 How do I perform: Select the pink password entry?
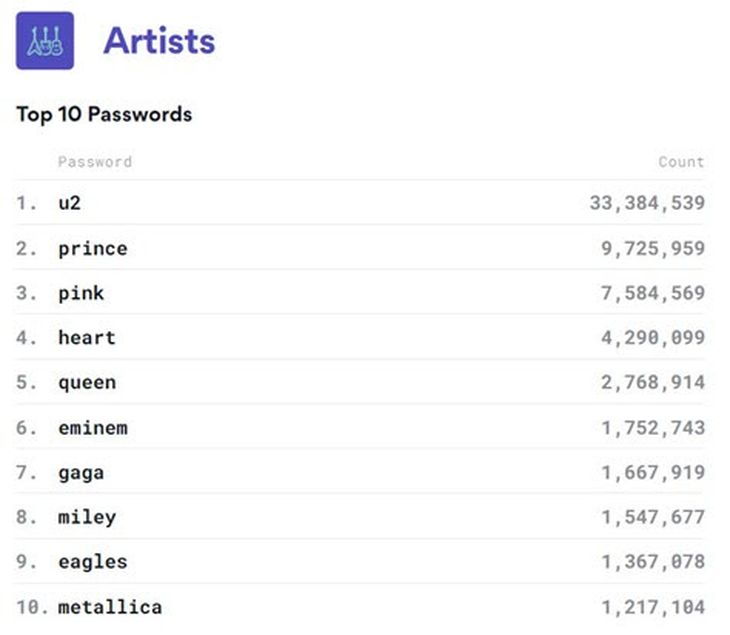coord(81,293)
